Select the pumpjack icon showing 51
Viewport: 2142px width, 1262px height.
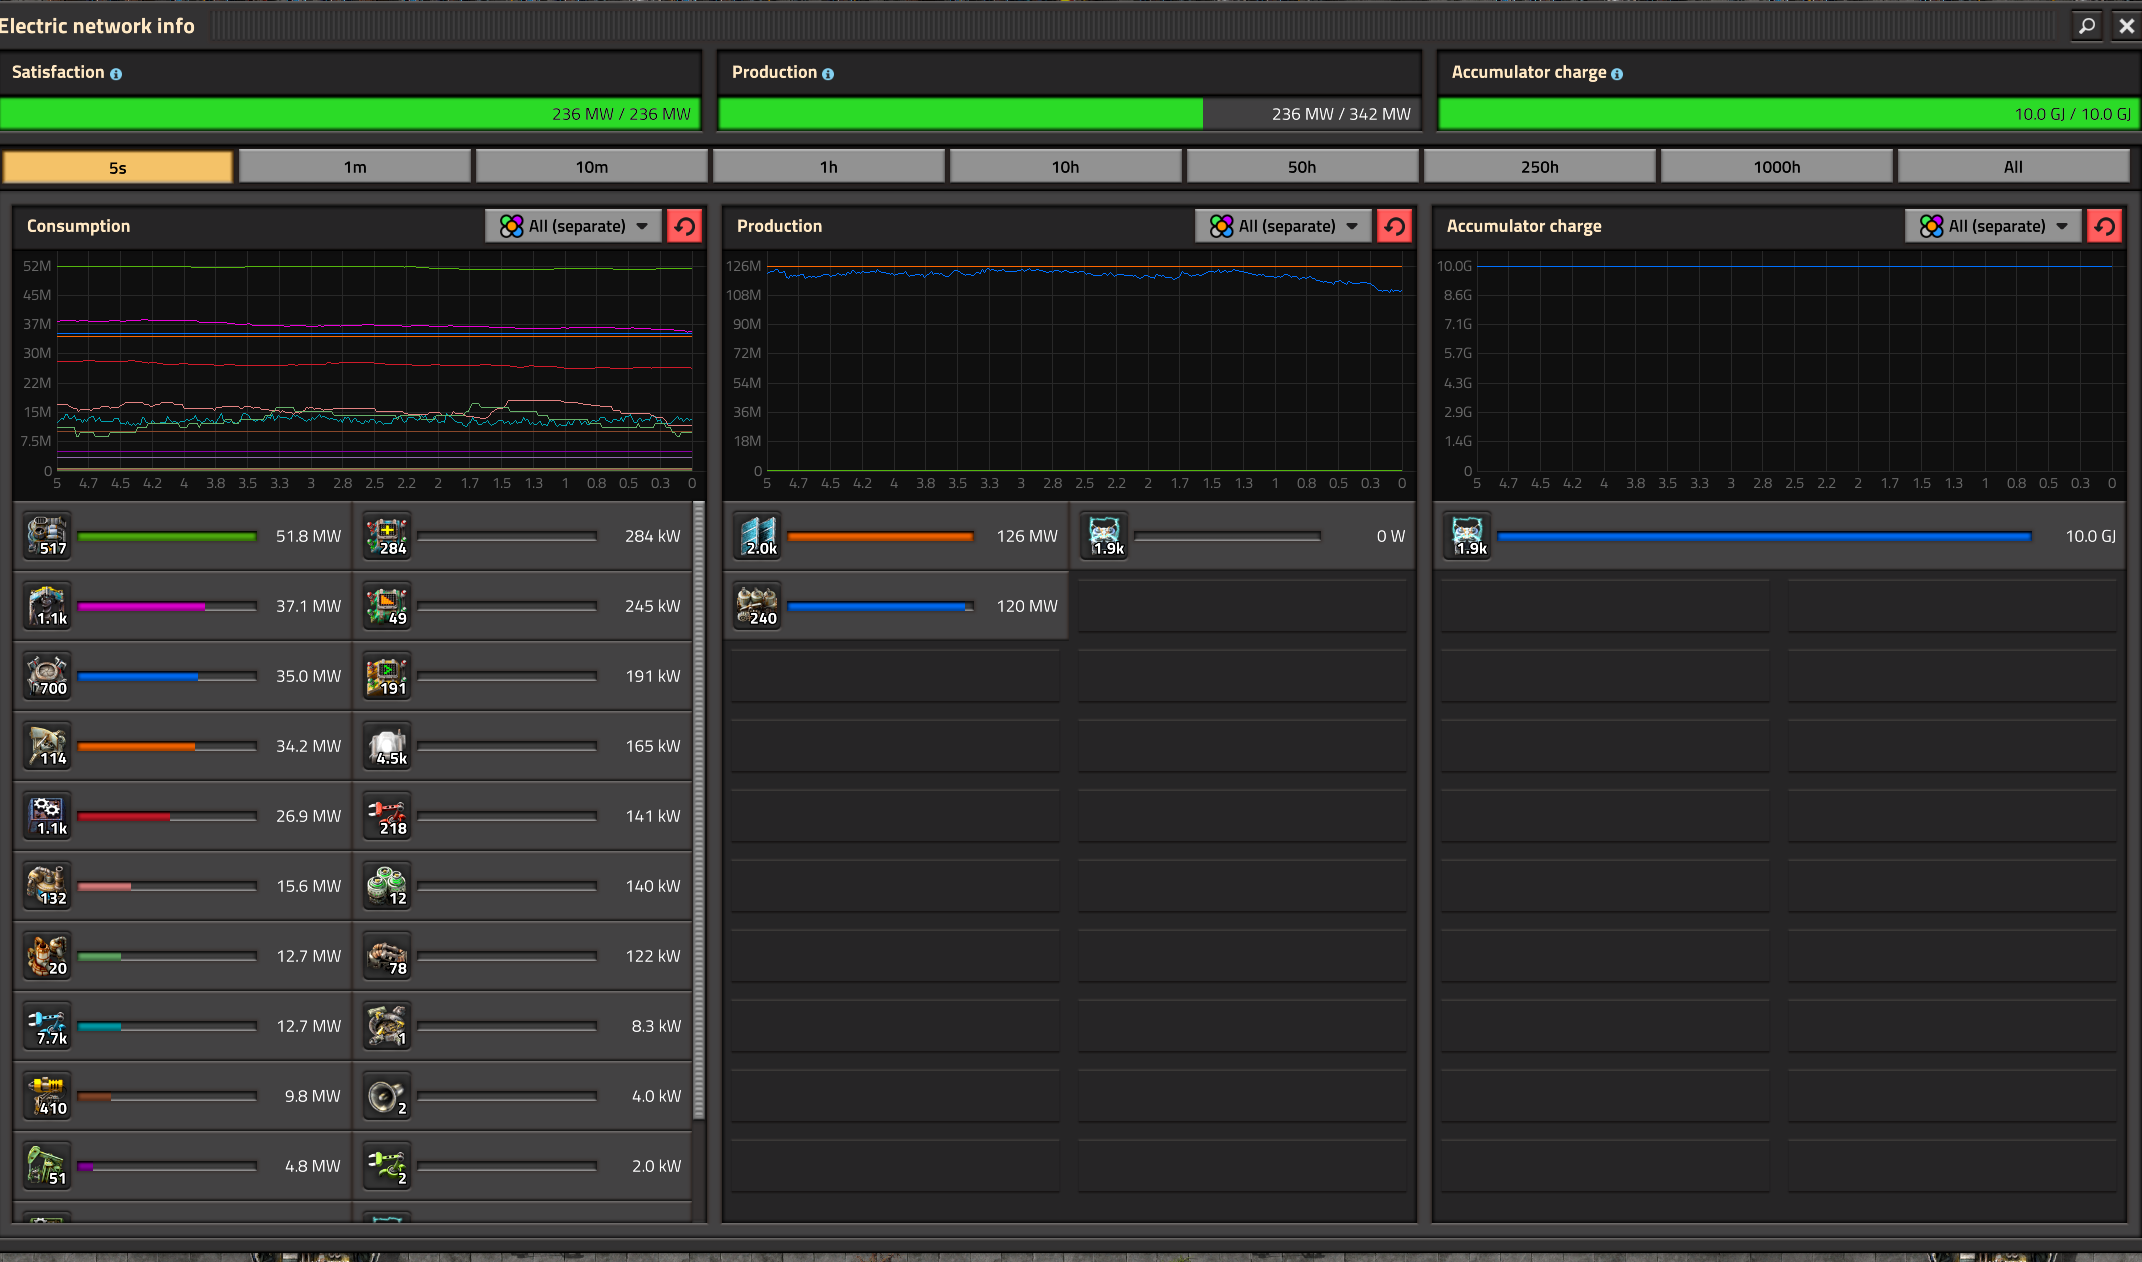tap(47, 1166)
